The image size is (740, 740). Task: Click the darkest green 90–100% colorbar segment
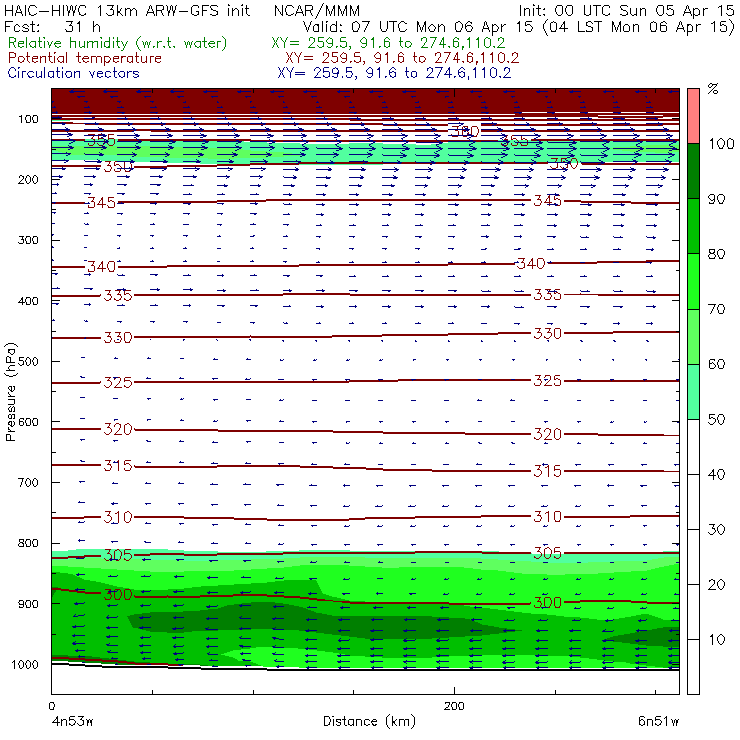(x=693, y=171)
